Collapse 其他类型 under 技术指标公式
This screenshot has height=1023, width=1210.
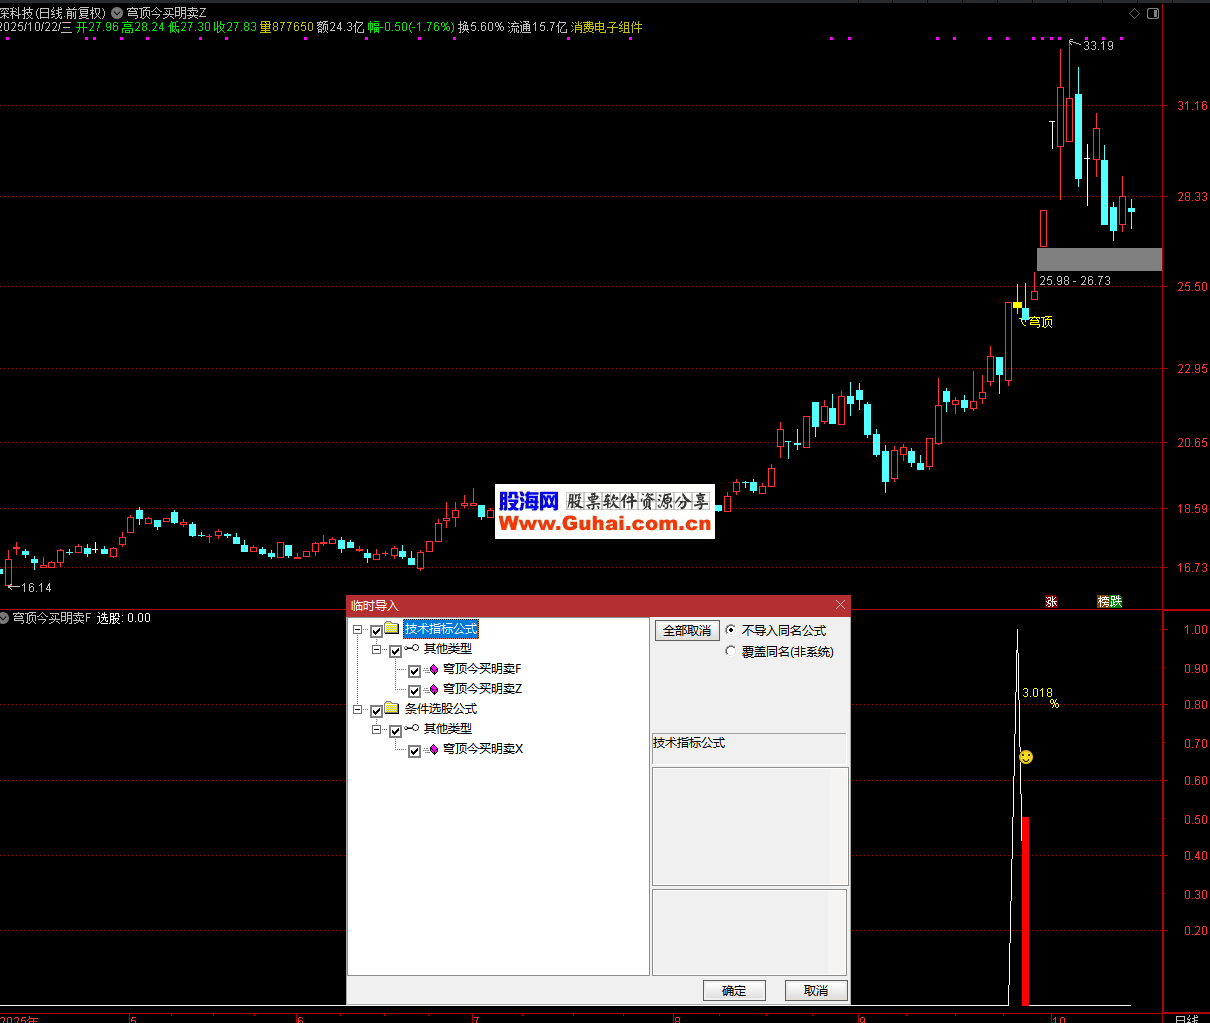[377, 650]
